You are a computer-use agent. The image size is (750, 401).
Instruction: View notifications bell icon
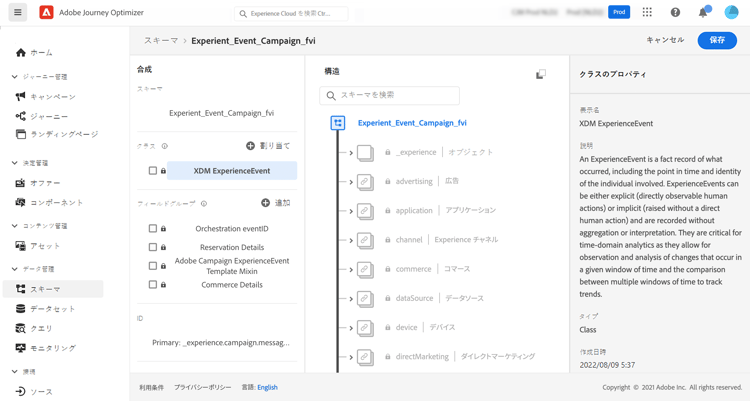[703, 13]
